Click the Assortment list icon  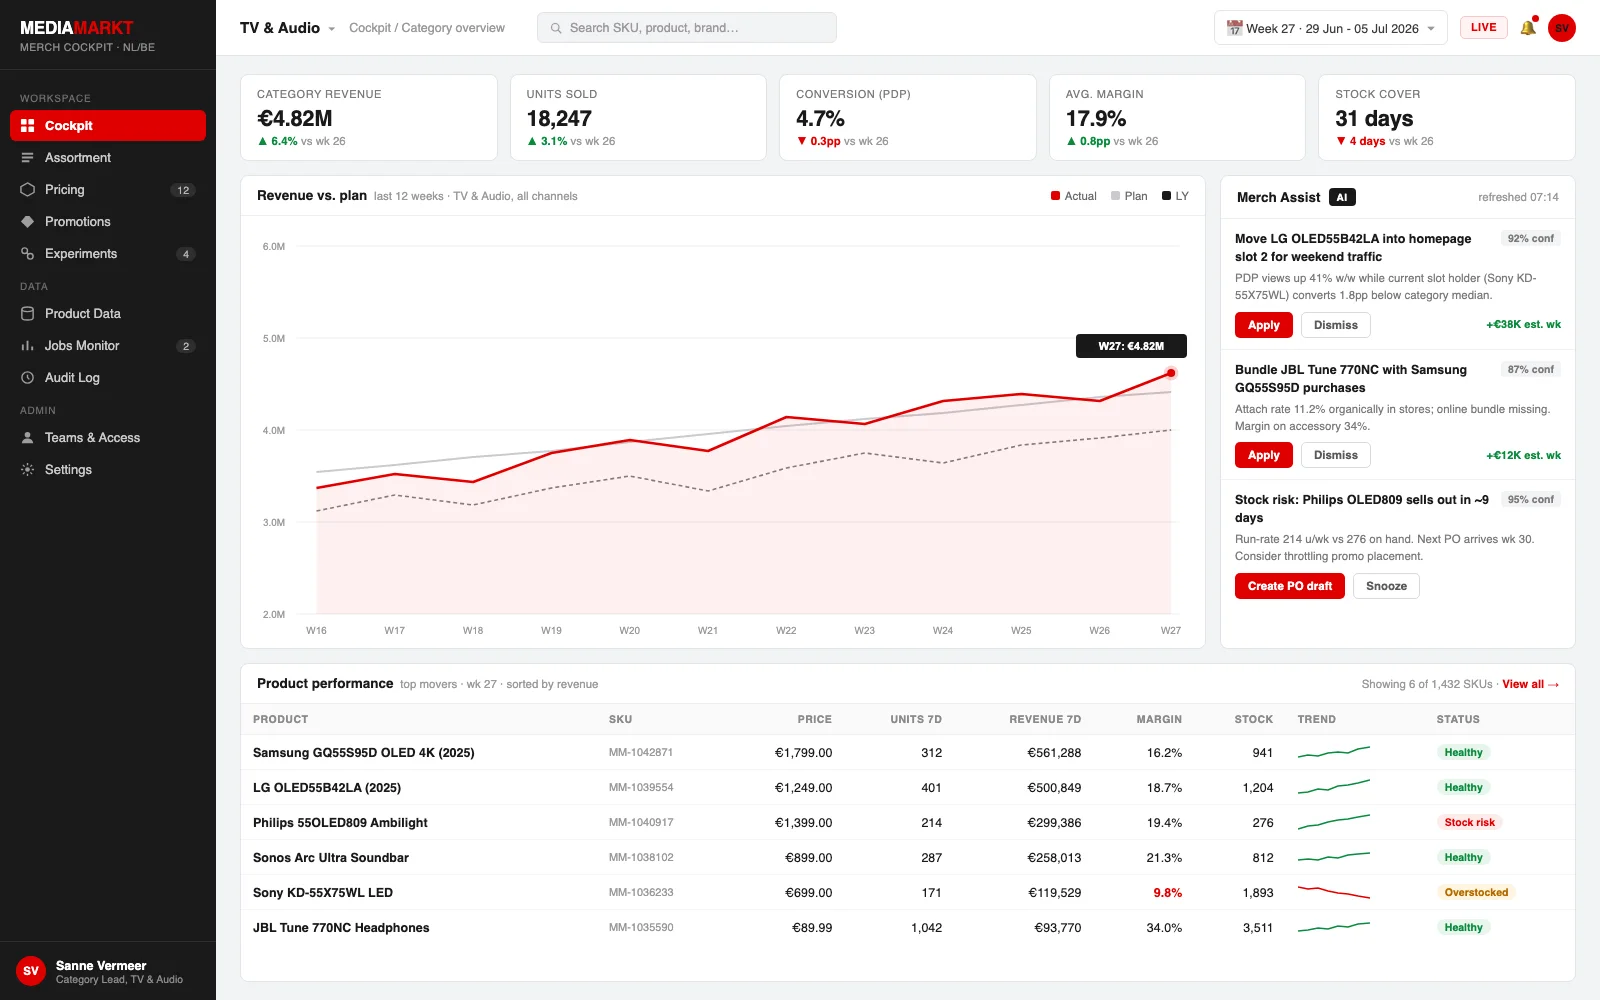click(x=27, y=158)
